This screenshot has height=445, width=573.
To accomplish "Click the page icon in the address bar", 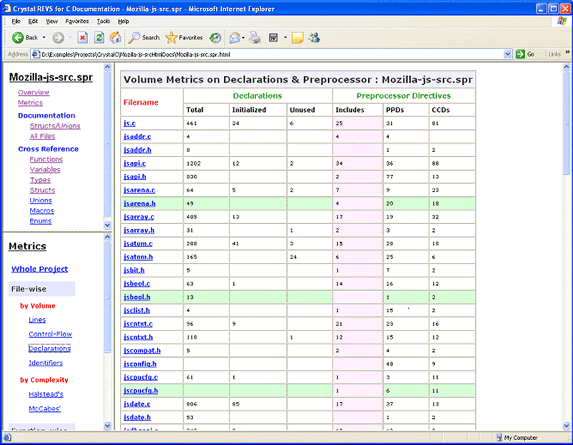I will (35, 54).
